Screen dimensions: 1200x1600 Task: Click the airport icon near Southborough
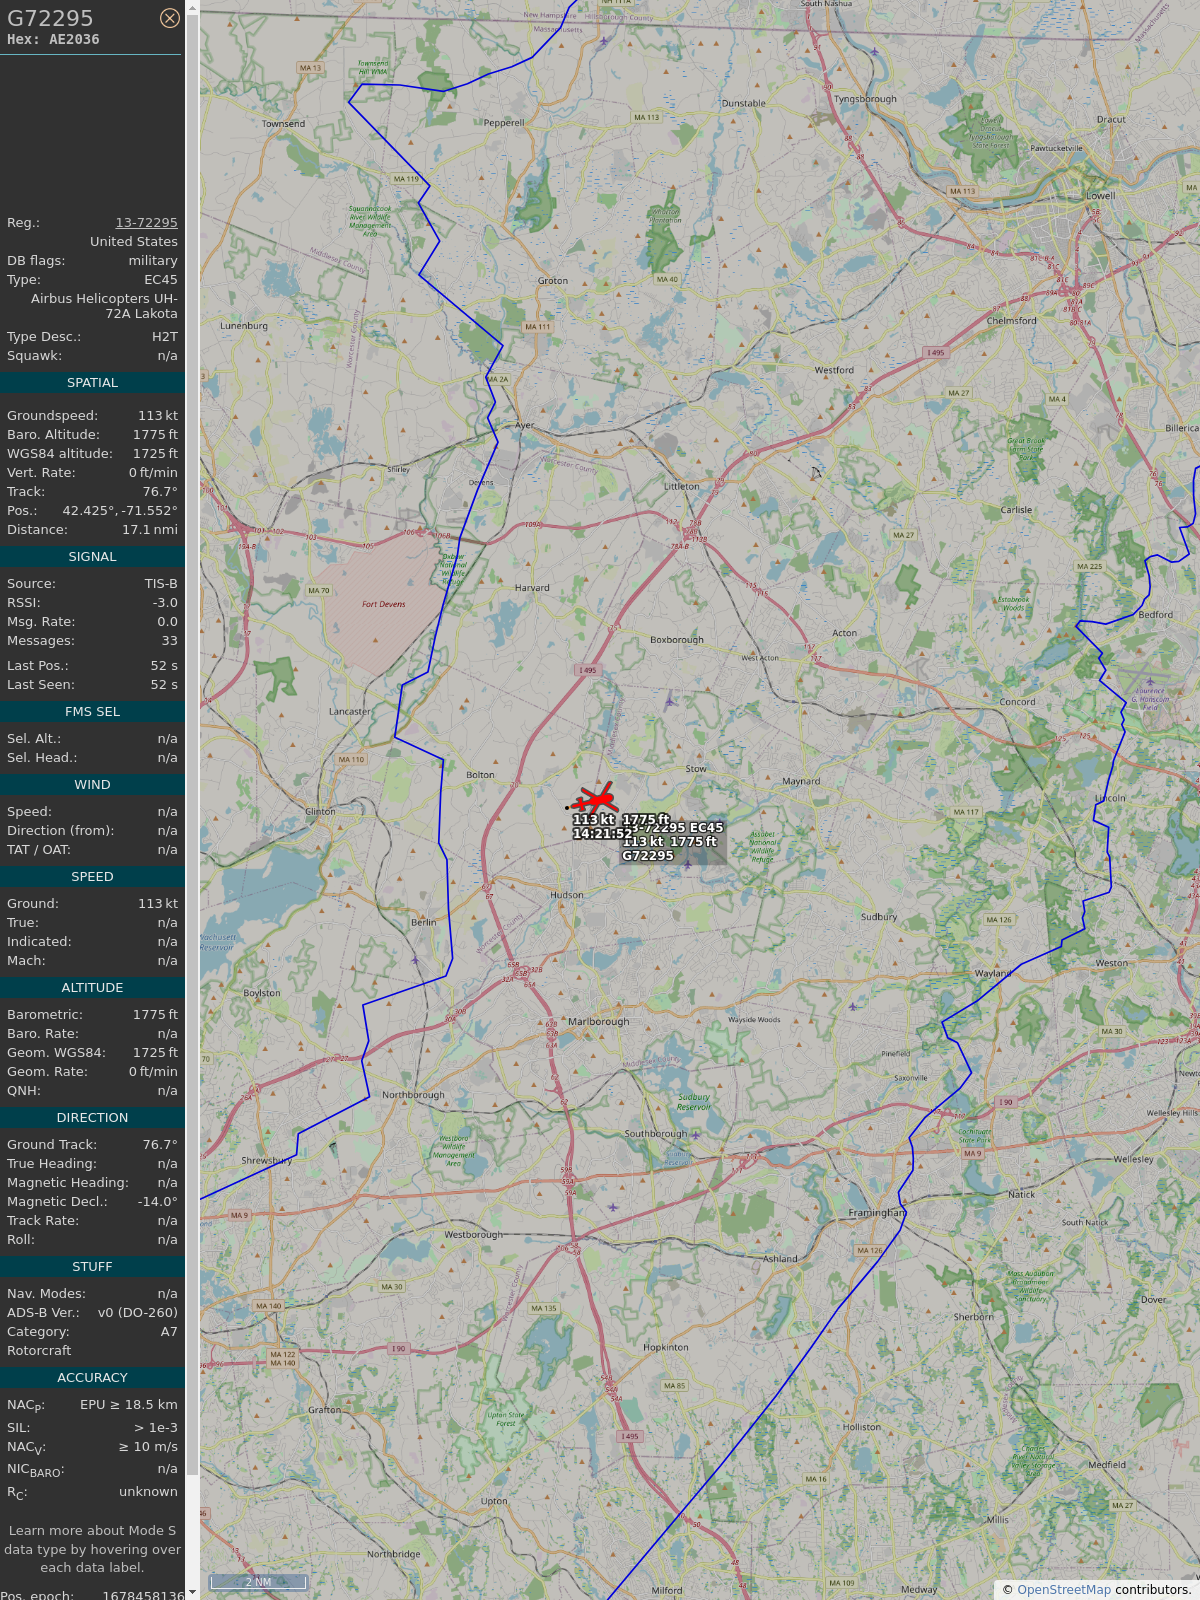(x=695, y=1135)
